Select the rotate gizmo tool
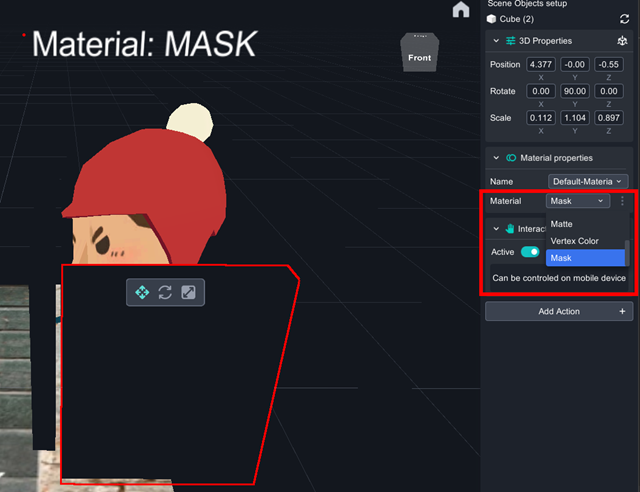640x492 pixels. (x=165, y=292)
